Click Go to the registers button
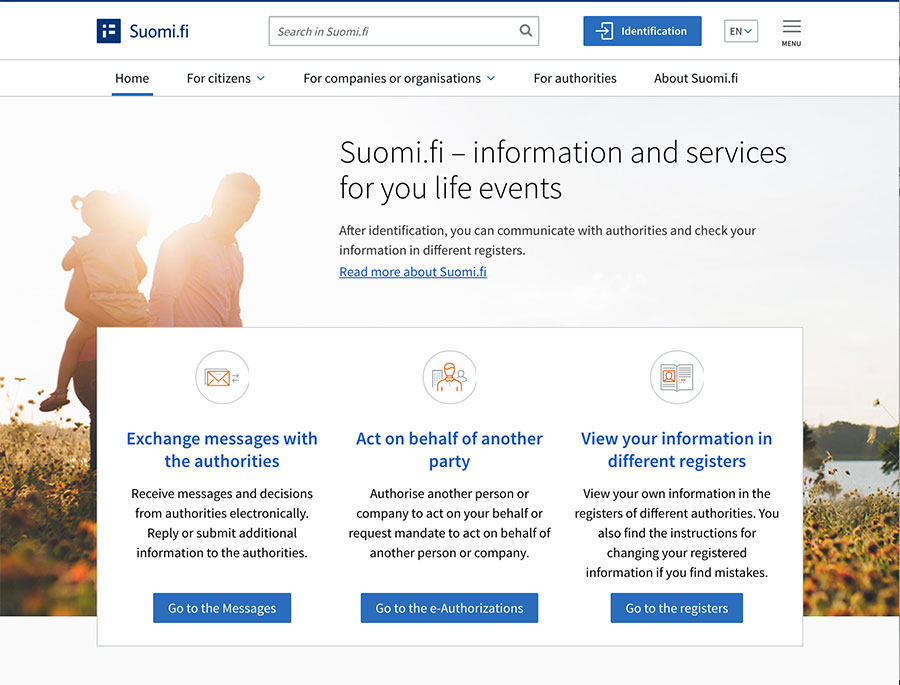This screenshot has height=685, width=900. click(x=677, y=608)
